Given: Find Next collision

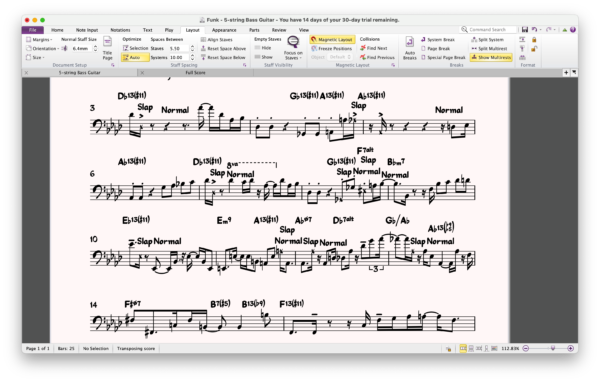Looking at the screenshot, I should coord(374,48).
